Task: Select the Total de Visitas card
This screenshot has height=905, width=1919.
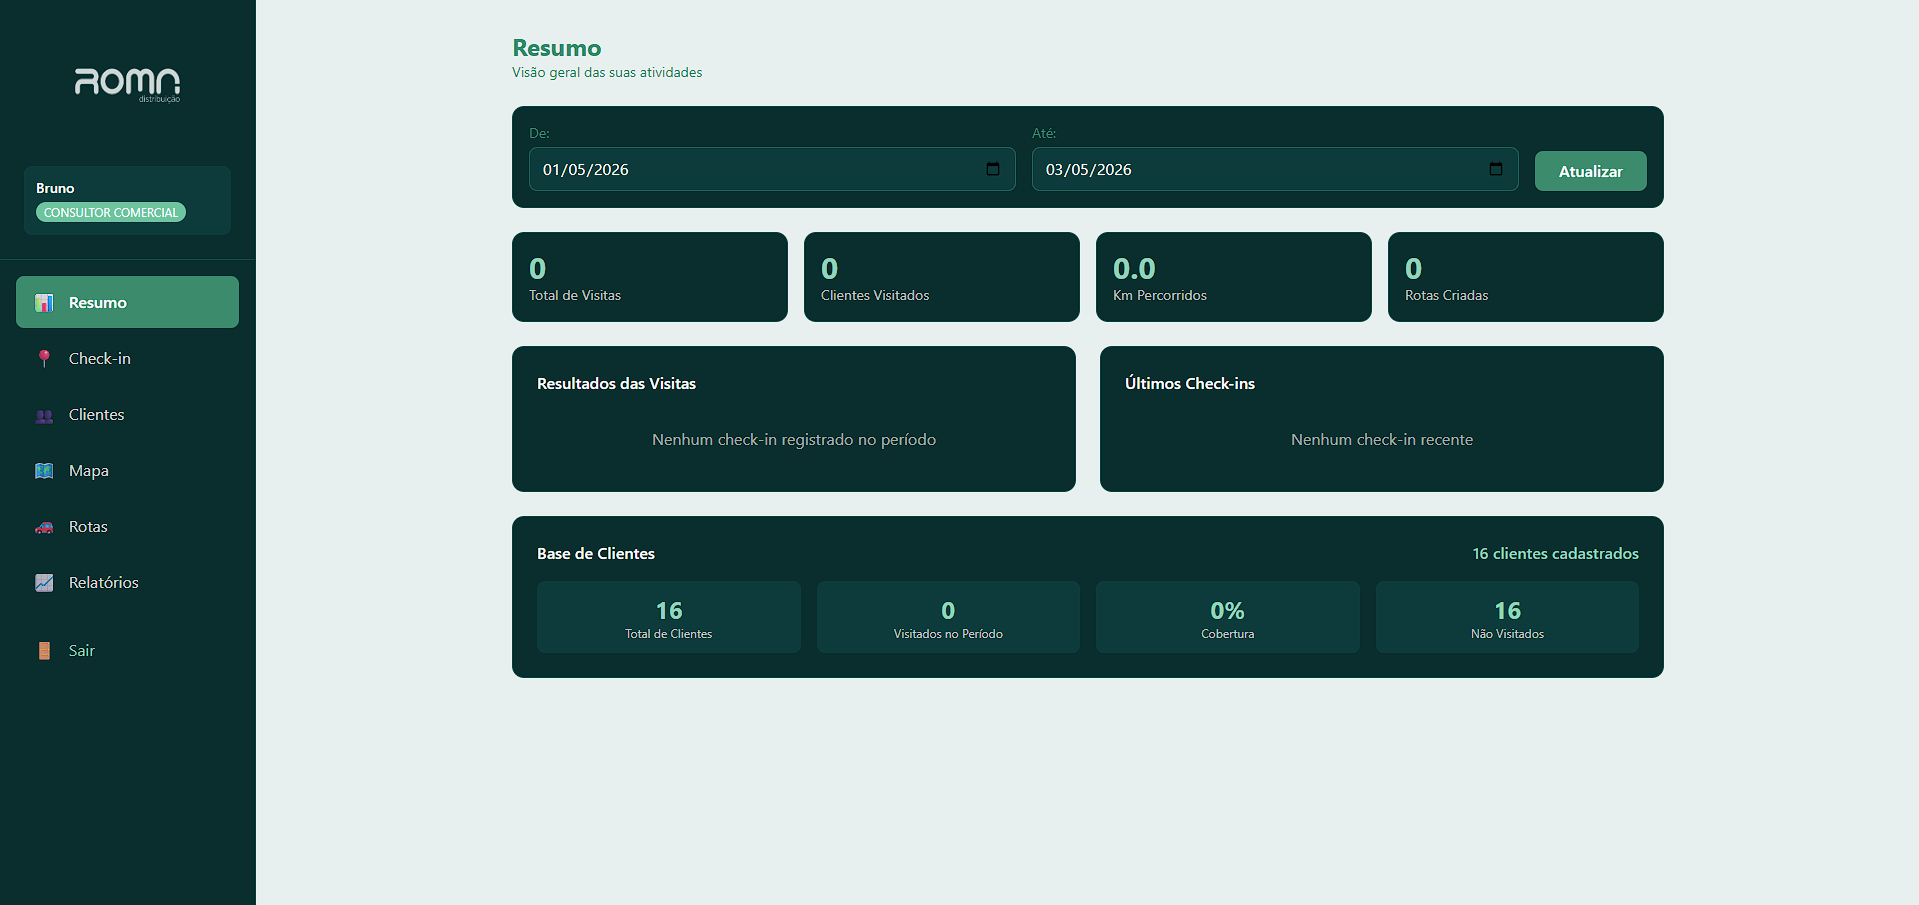Action: (650, 277)
